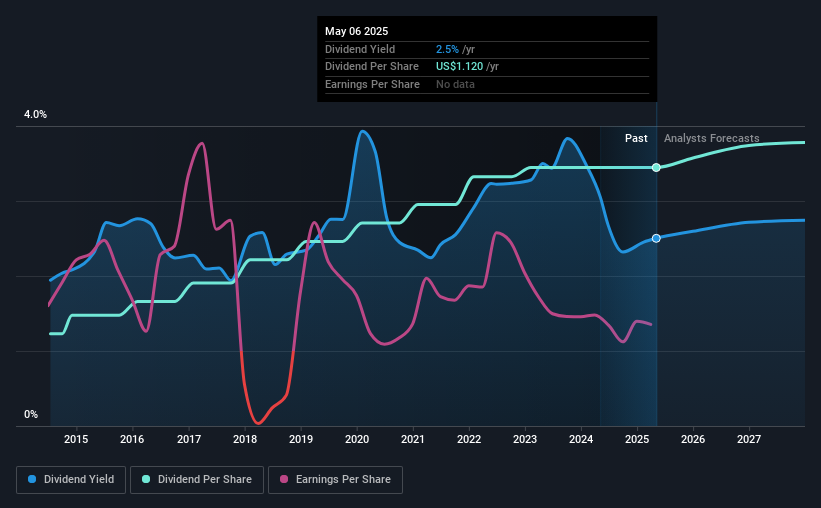Click the US$1.120 value in tooltip
Image resolution: width=821 pixels, height=508 pixels.
459,67
